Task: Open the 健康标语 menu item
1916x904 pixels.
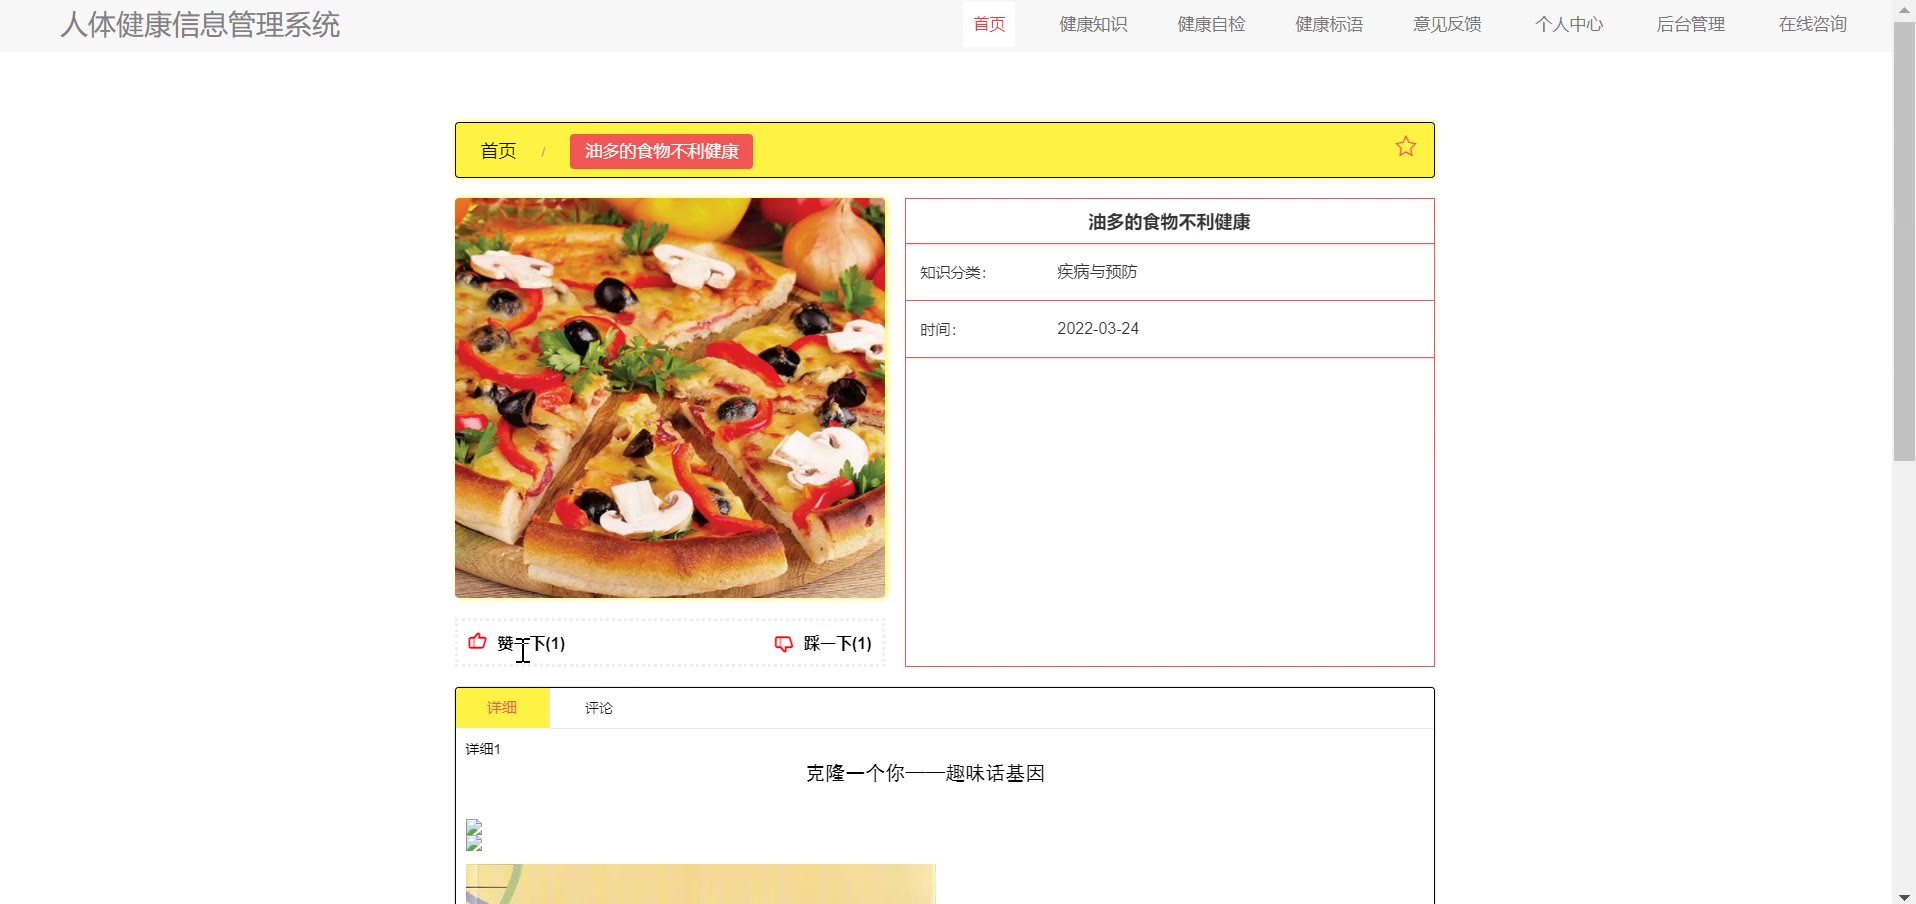Action: point(1329,24)
